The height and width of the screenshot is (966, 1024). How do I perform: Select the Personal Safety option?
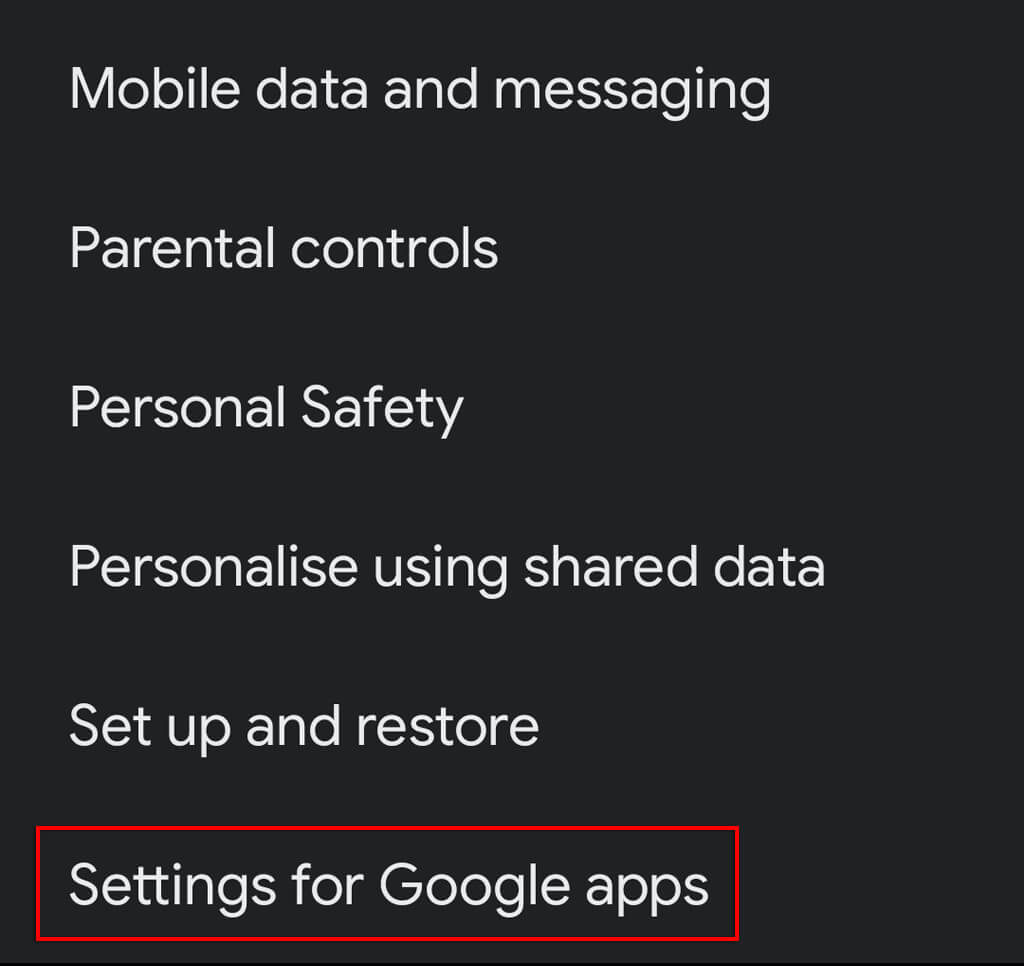pos(512,408)
